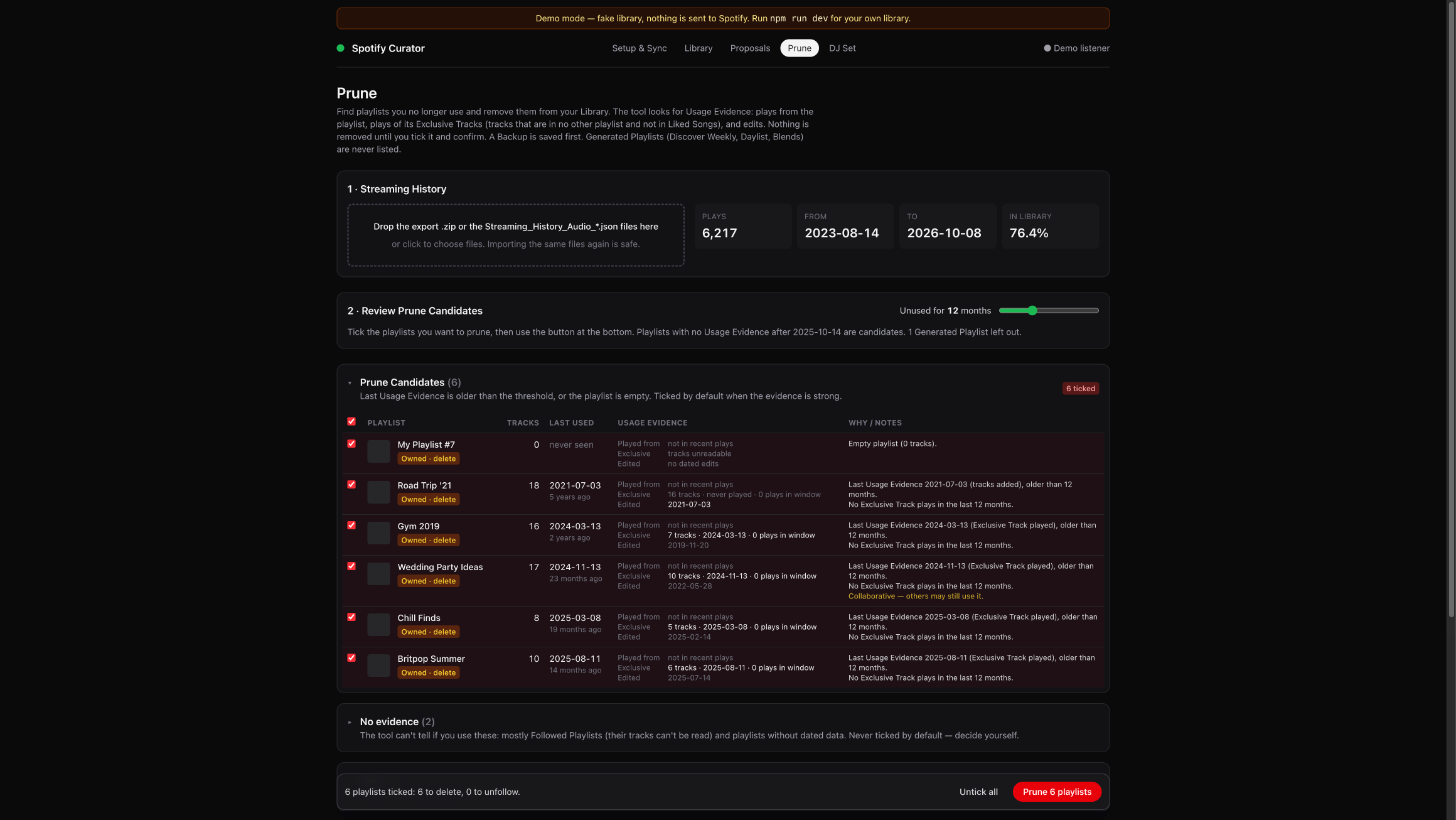Click the 6 ticked badge

click(1080, 388)
